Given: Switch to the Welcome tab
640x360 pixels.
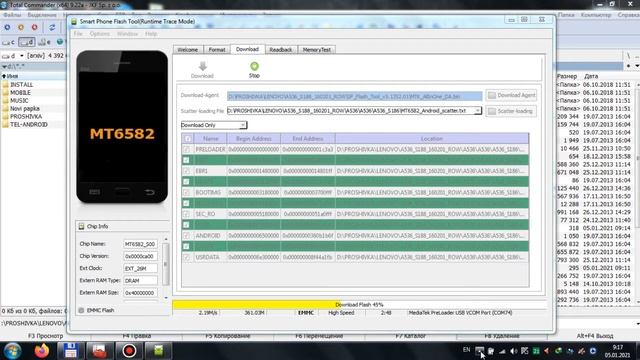Looking at the screenshot, I should [x=188, y=49].
